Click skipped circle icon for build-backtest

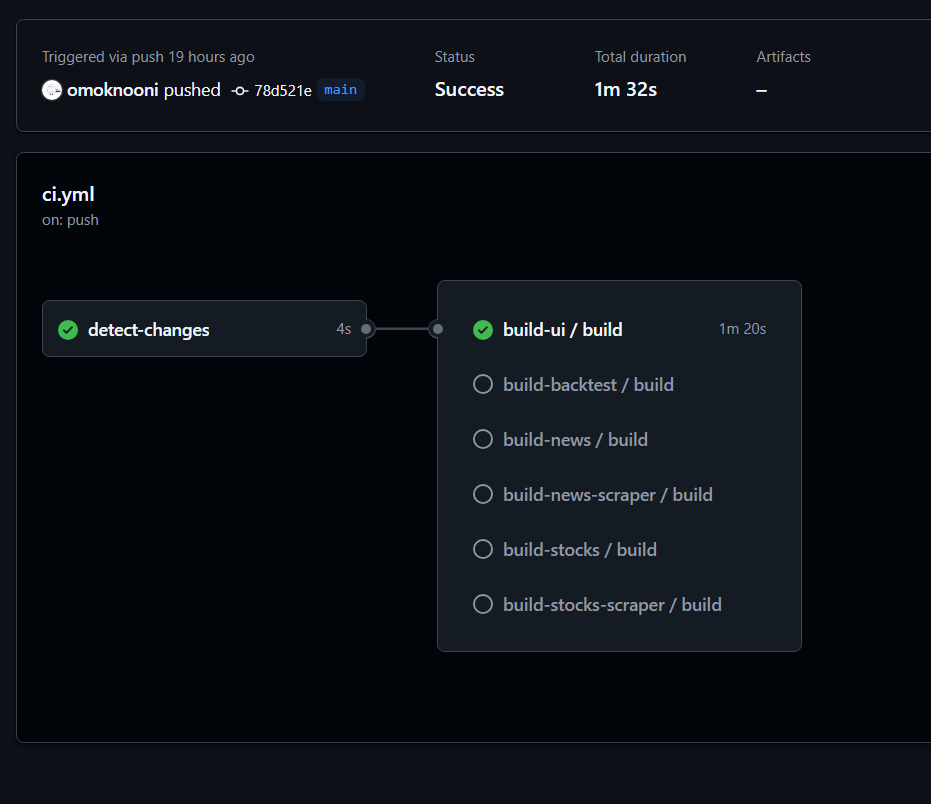pyautogui.click(x=483, y=384)
